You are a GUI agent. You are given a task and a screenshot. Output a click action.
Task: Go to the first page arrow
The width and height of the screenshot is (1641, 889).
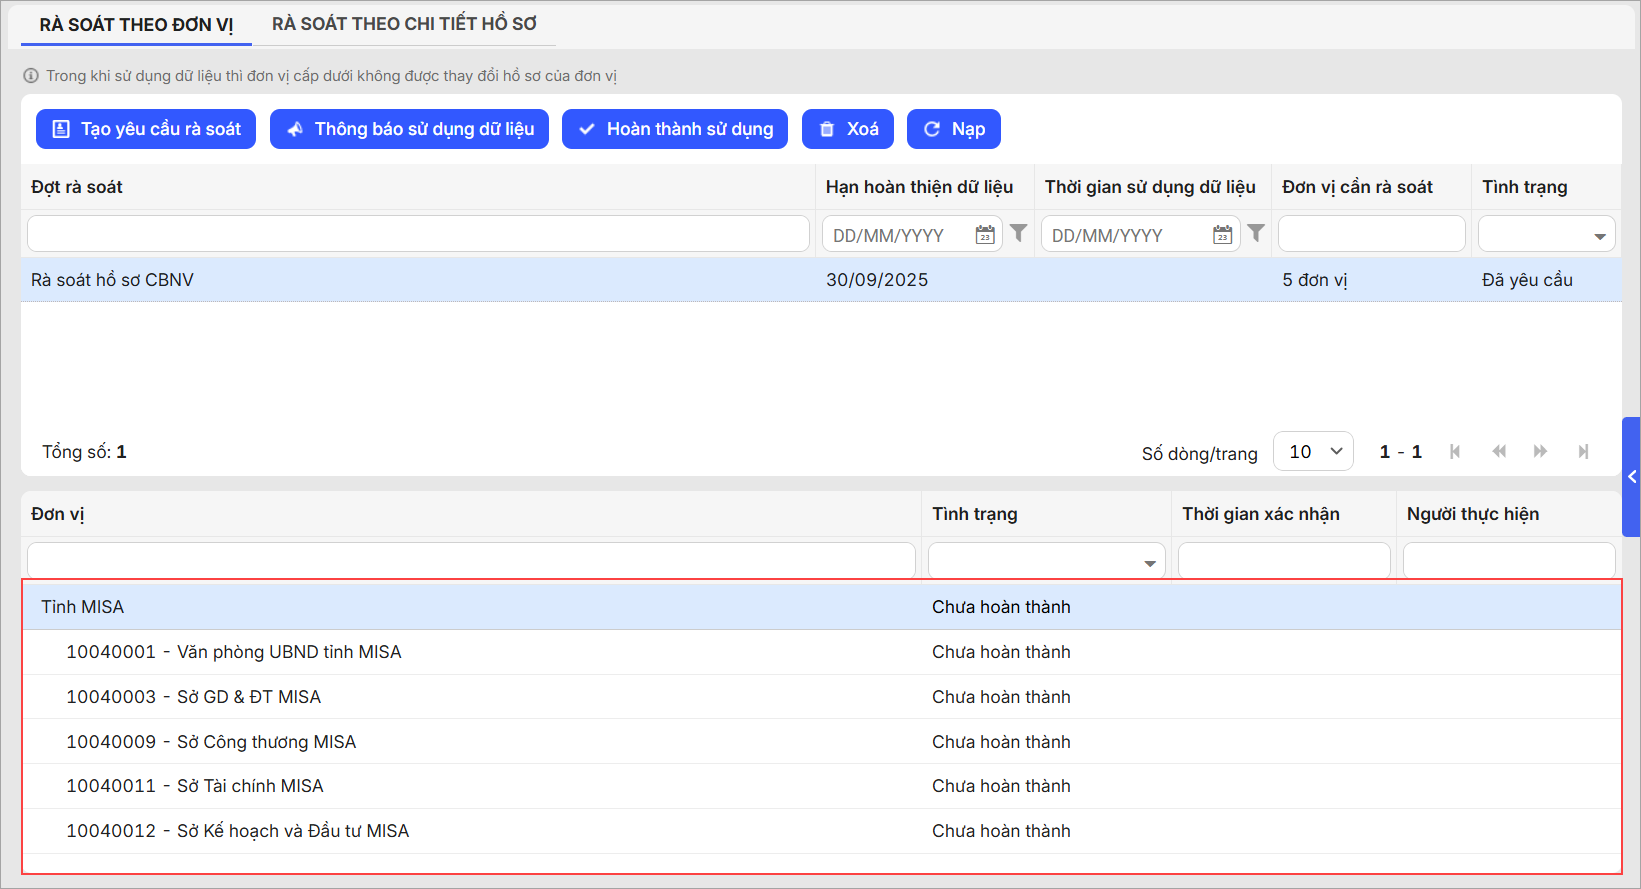[x=1455, y=452]
